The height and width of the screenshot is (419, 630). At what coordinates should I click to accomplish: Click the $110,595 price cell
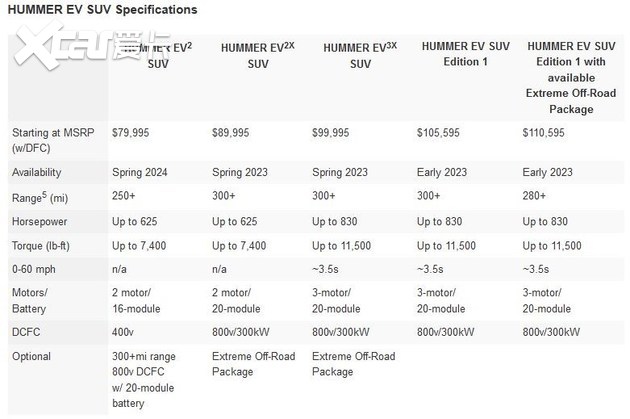[x=547, y=133]
